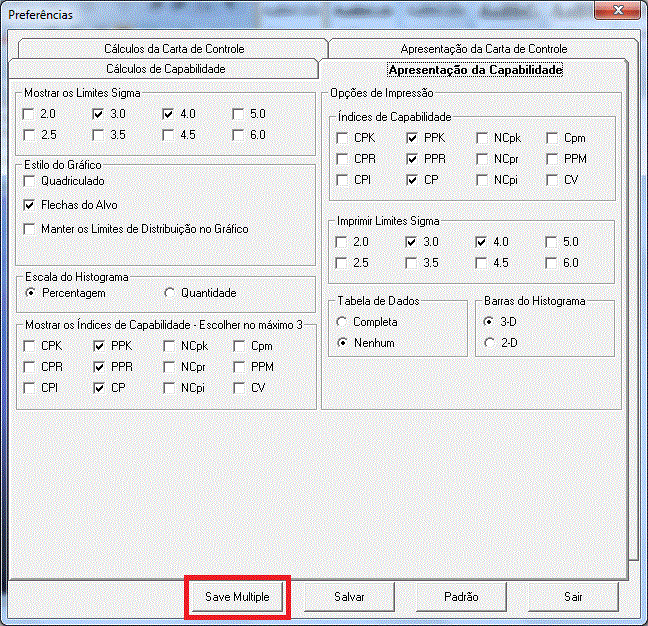Uncheck PPR in Opções de Impressão indices
Screen dimensions: 648x626
[412, 159]
